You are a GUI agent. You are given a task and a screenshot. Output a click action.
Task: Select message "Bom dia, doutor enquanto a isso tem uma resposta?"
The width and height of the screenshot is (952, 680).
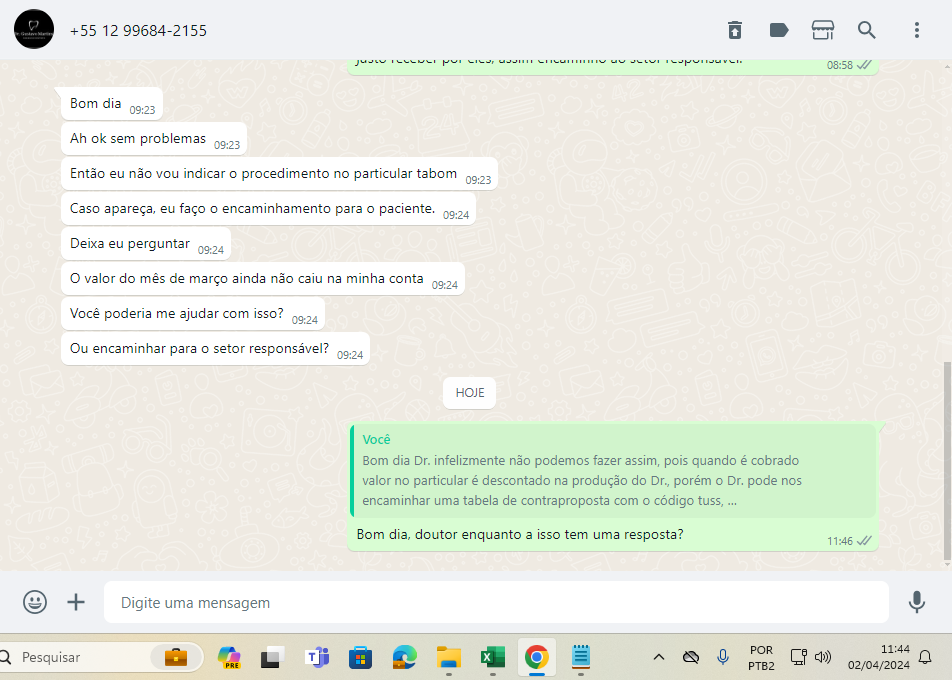click(x=520, y=534)
